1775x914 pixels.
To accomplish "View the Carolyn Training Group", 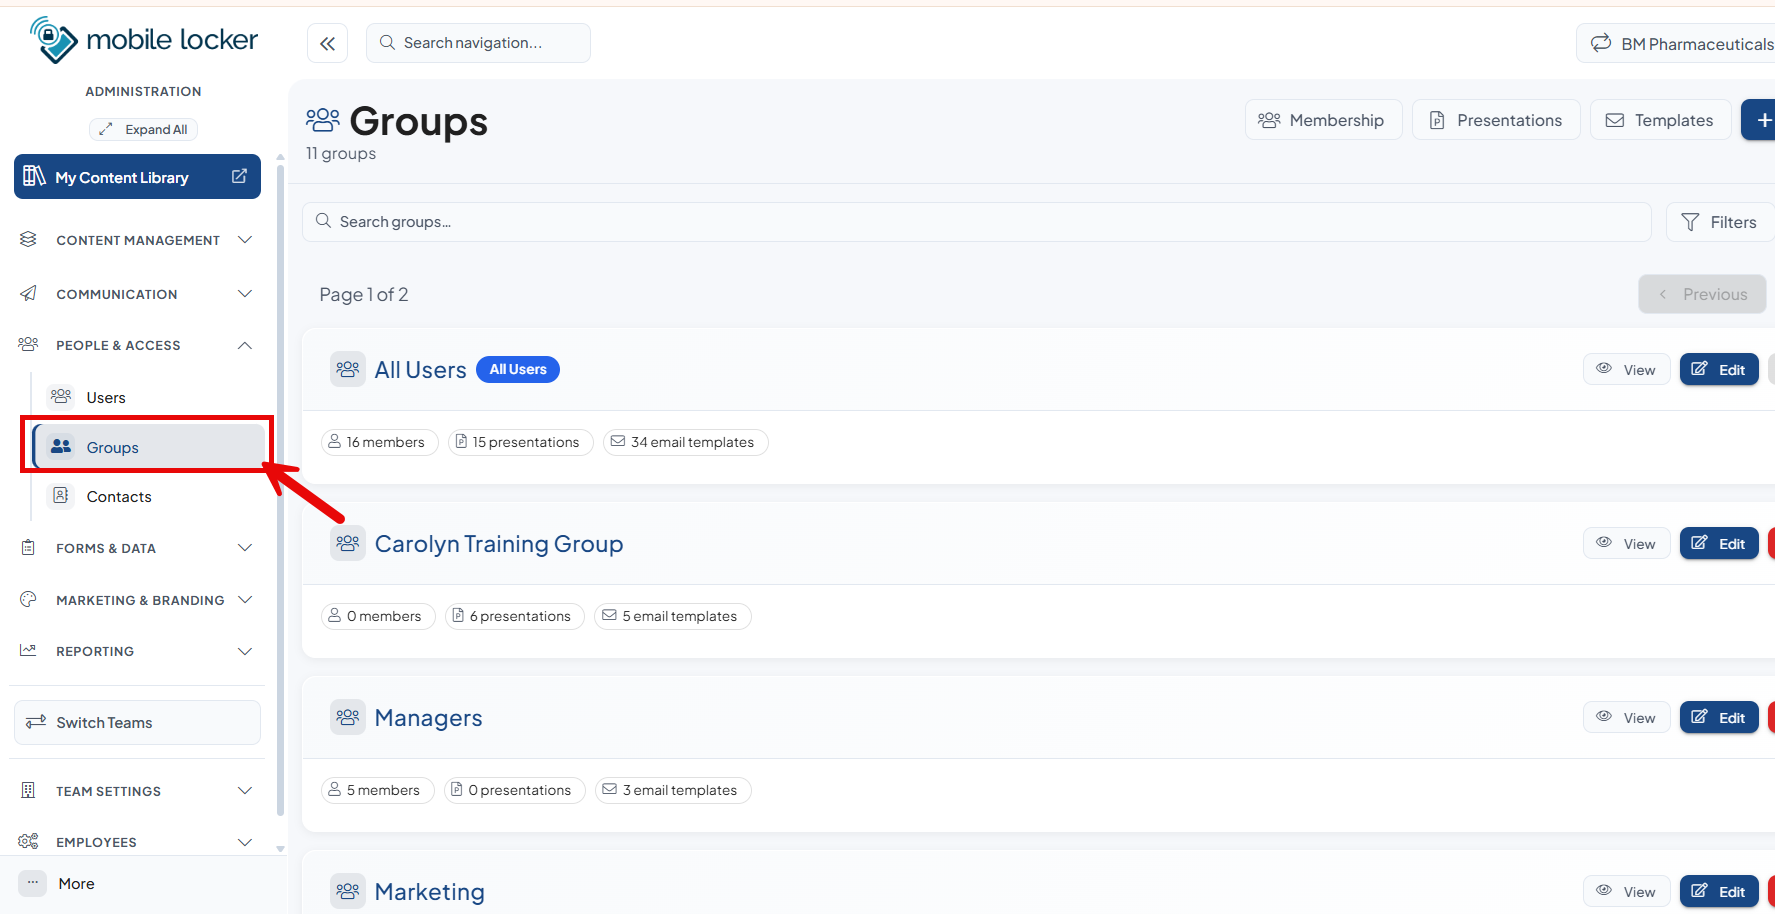I will [1626, 543].
